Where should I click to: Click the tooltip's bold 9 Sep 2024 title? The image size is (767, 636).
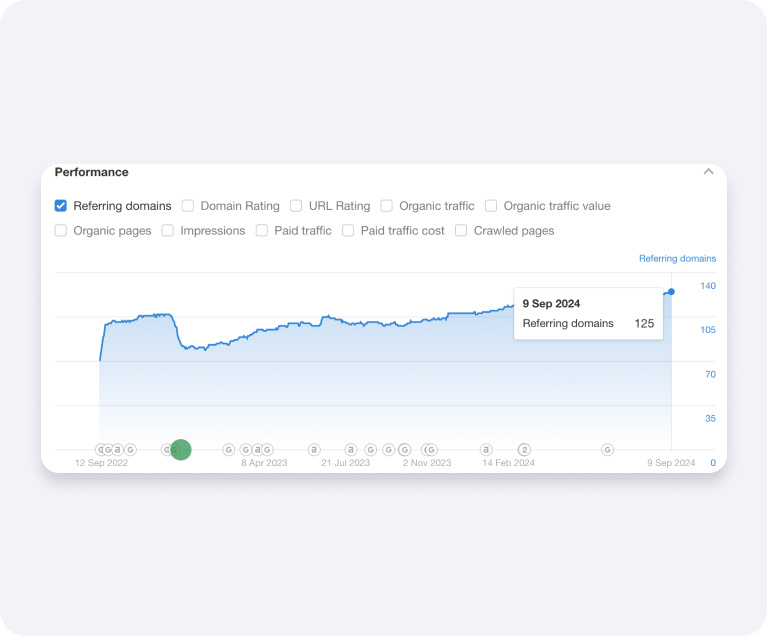551,303
